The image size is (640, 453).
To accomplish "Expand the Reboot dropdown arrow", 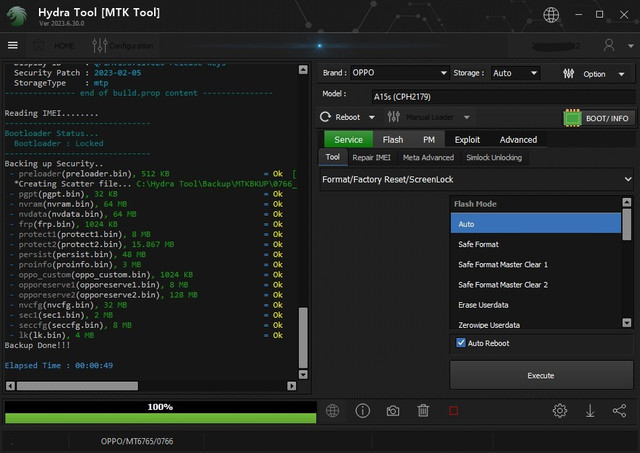I will (x=371, y=118).
